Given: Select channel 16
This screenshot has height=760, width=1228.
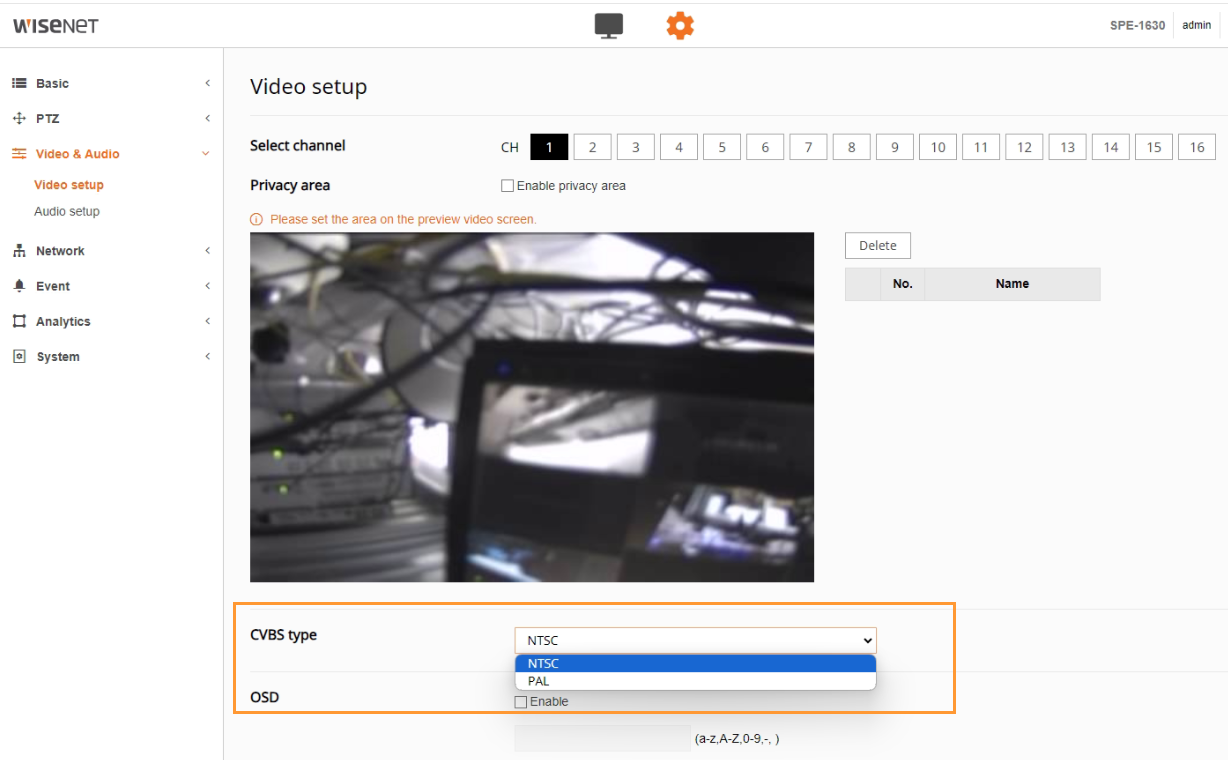Looking at the screenshot, I should tap(1197, 147).
